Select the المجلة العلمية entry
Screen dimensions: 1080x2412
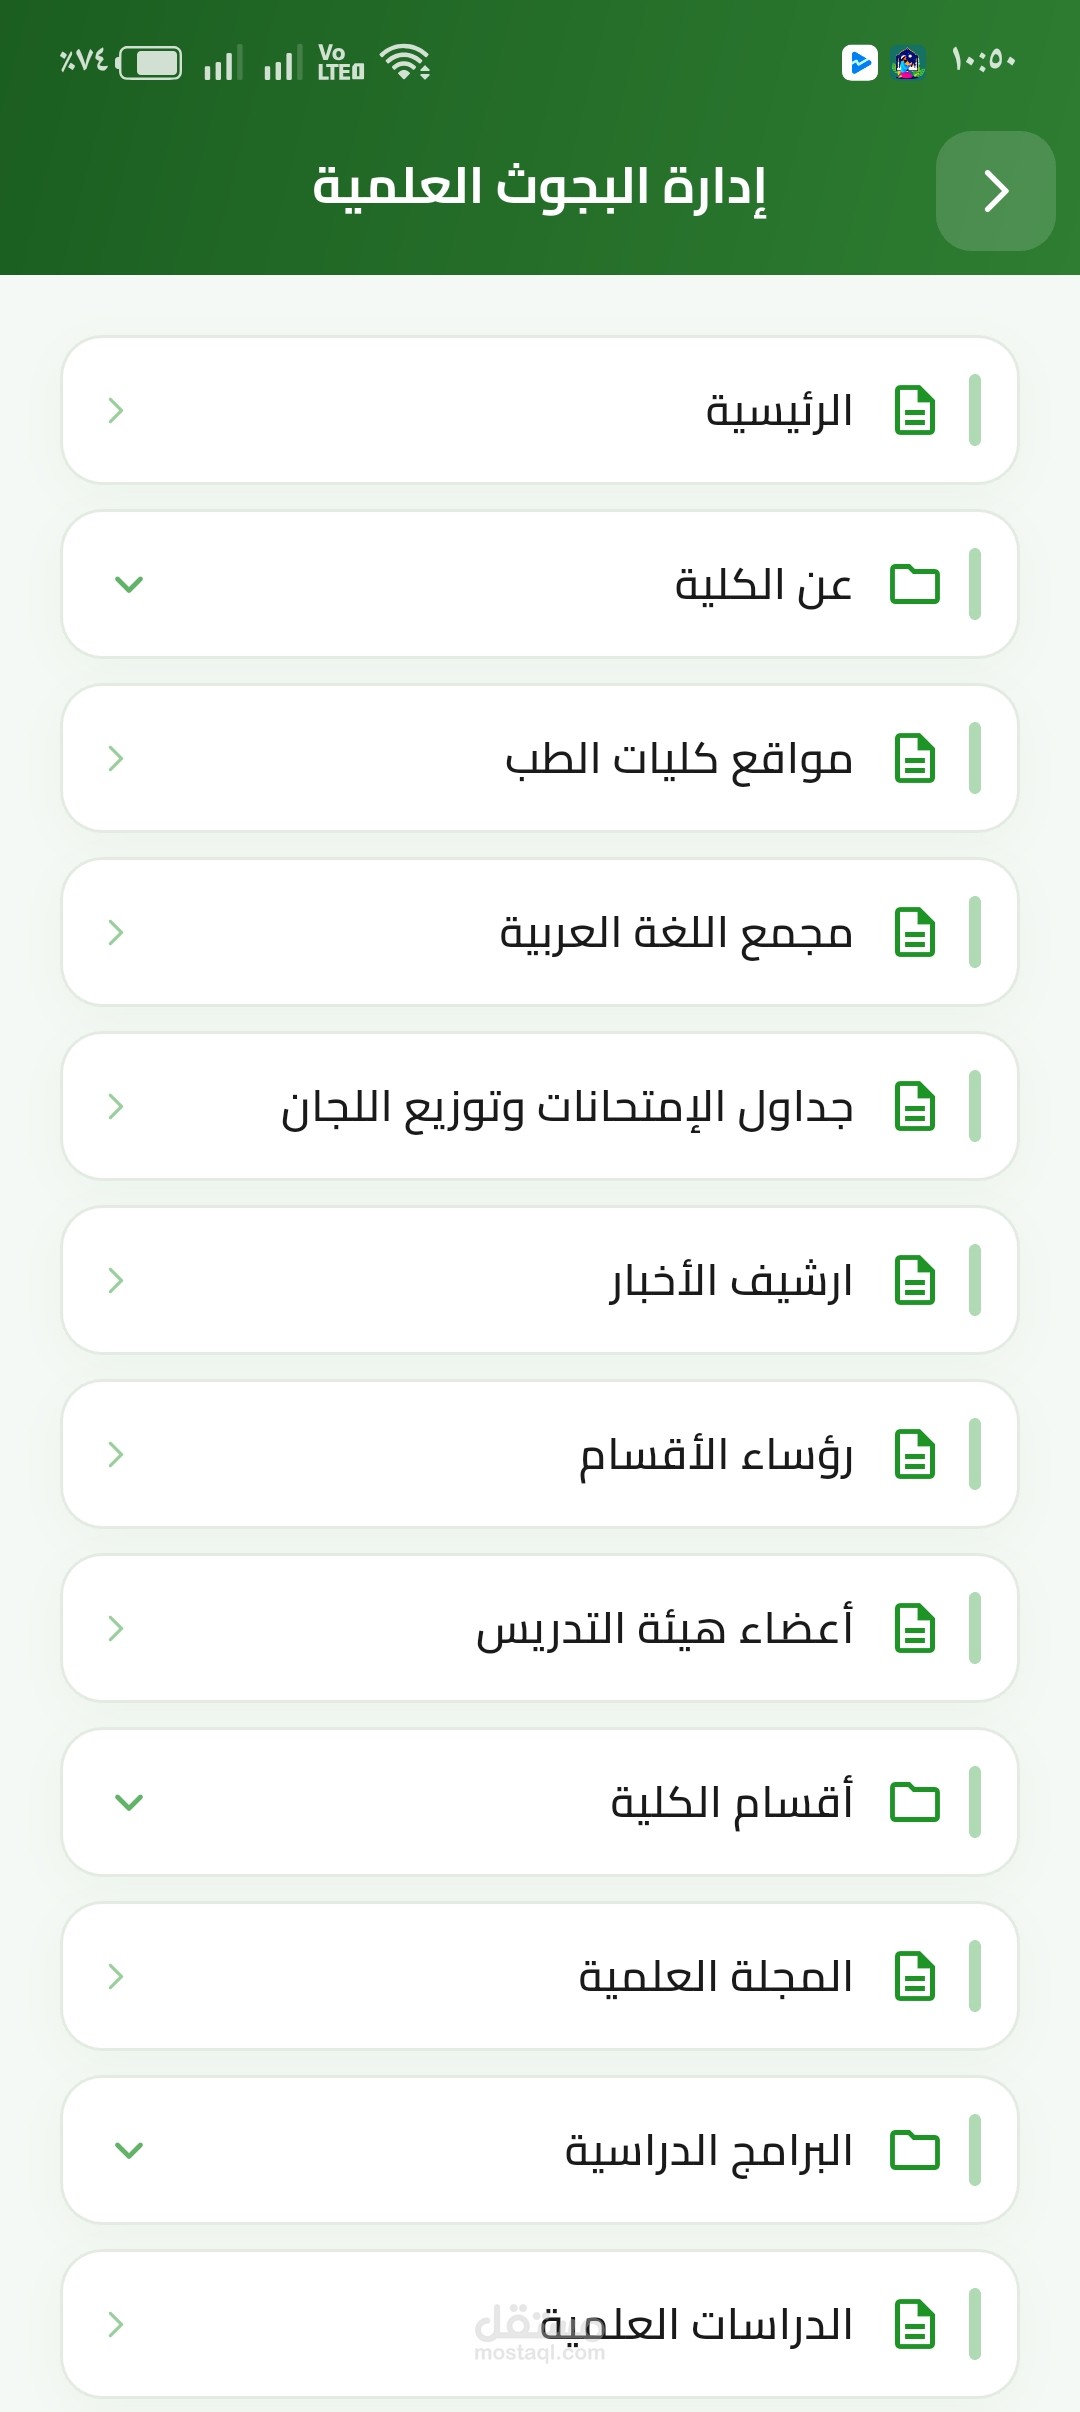point(540,1976)
